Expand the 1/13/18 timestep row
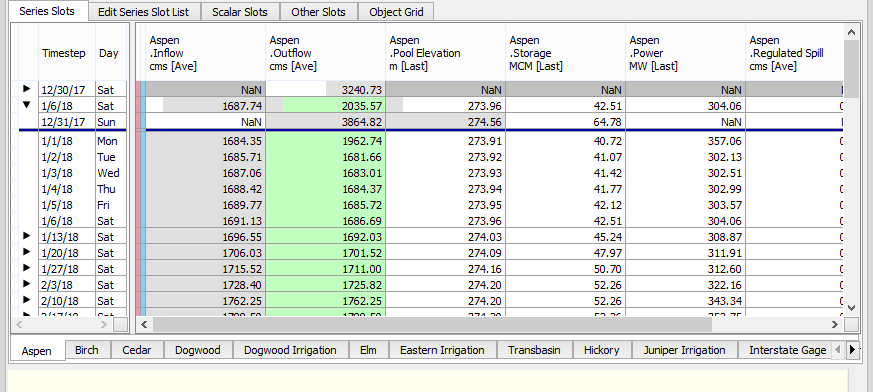The image size is (873, 392). click(26, 236)
